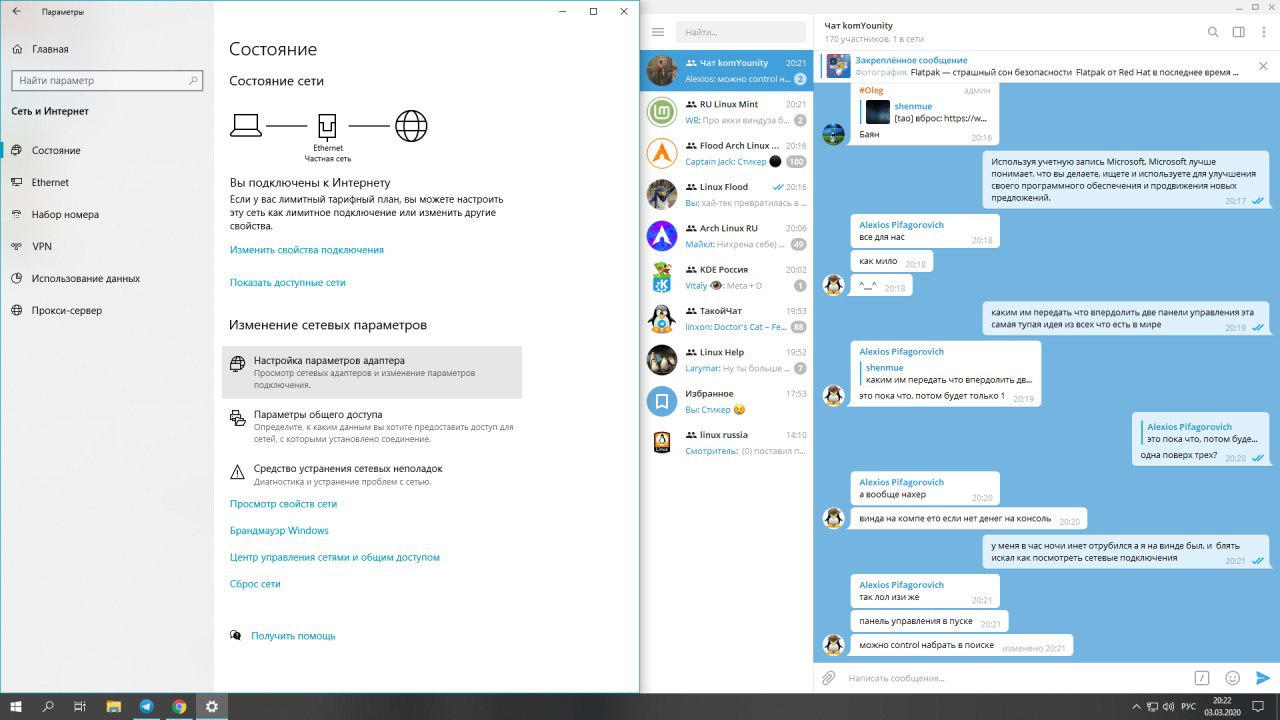This screenshot has height=720, width=1280.
Task: Click the shenmue reply quote in #Oleg's message
Action: 925,112
